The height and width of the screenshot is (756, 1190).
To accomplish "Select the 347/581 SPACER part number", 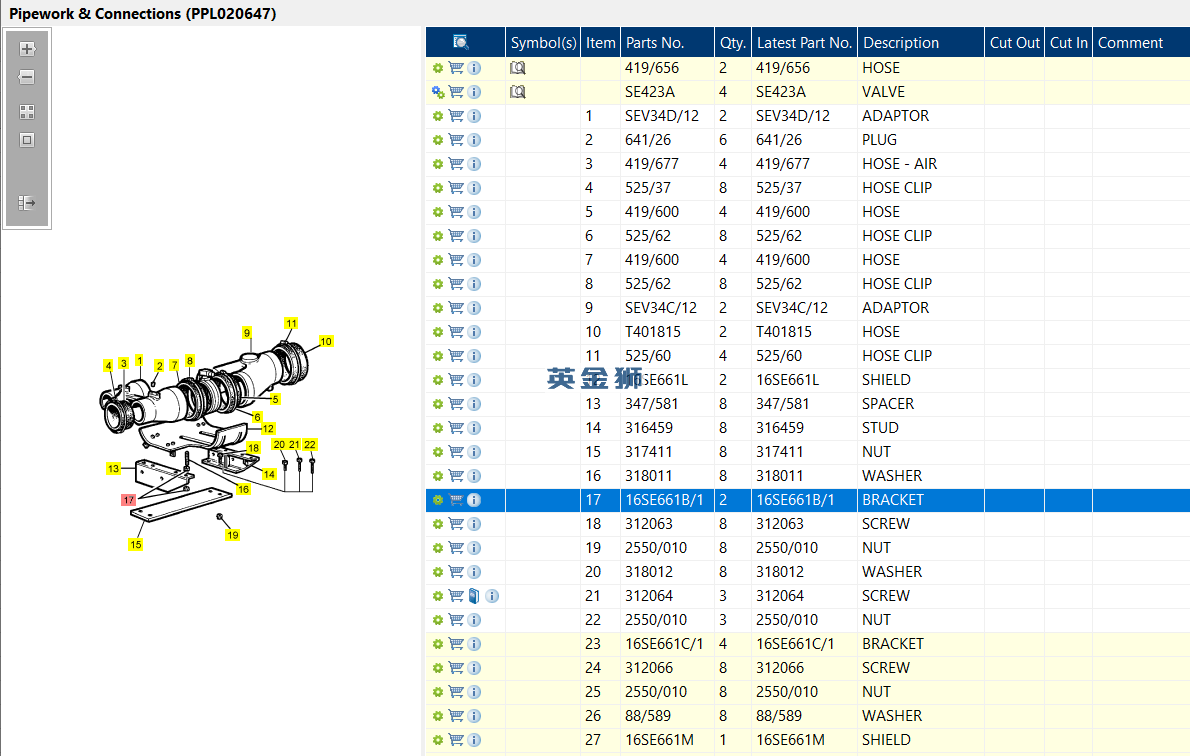I will 651,404.
